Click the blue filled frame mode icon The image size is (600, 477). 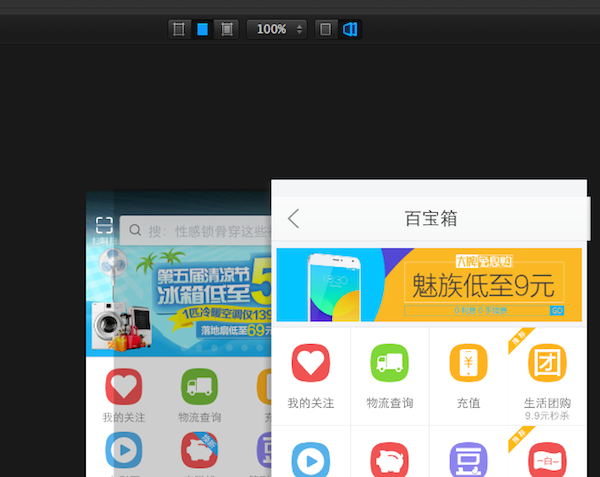202,29
